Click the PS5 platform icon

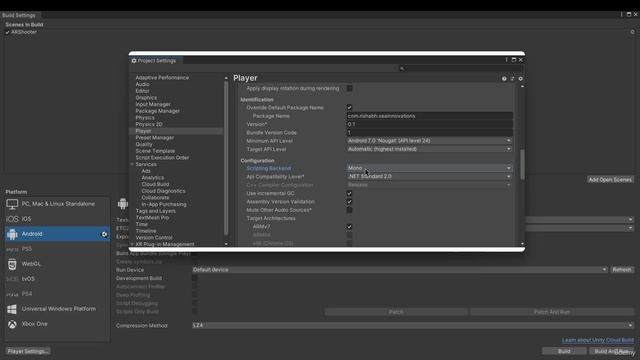point(12,249)
